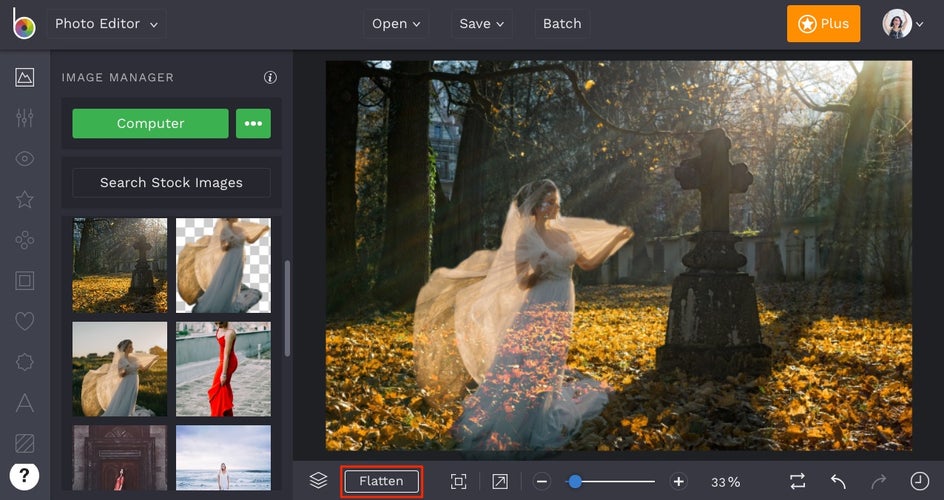Image resolution: width=944 pixels, height=500 pixels.
Task: Open the Effects star icon in sidebar
Action: coord(25,199)
